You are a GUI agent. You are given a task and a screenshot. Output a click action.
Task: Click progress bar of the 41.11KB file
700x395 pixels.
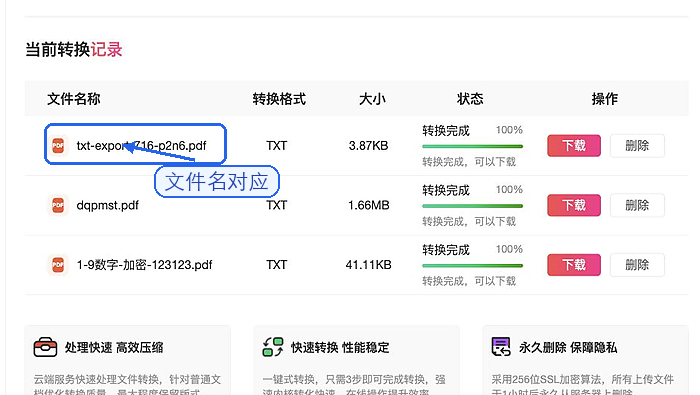(472, 266)
